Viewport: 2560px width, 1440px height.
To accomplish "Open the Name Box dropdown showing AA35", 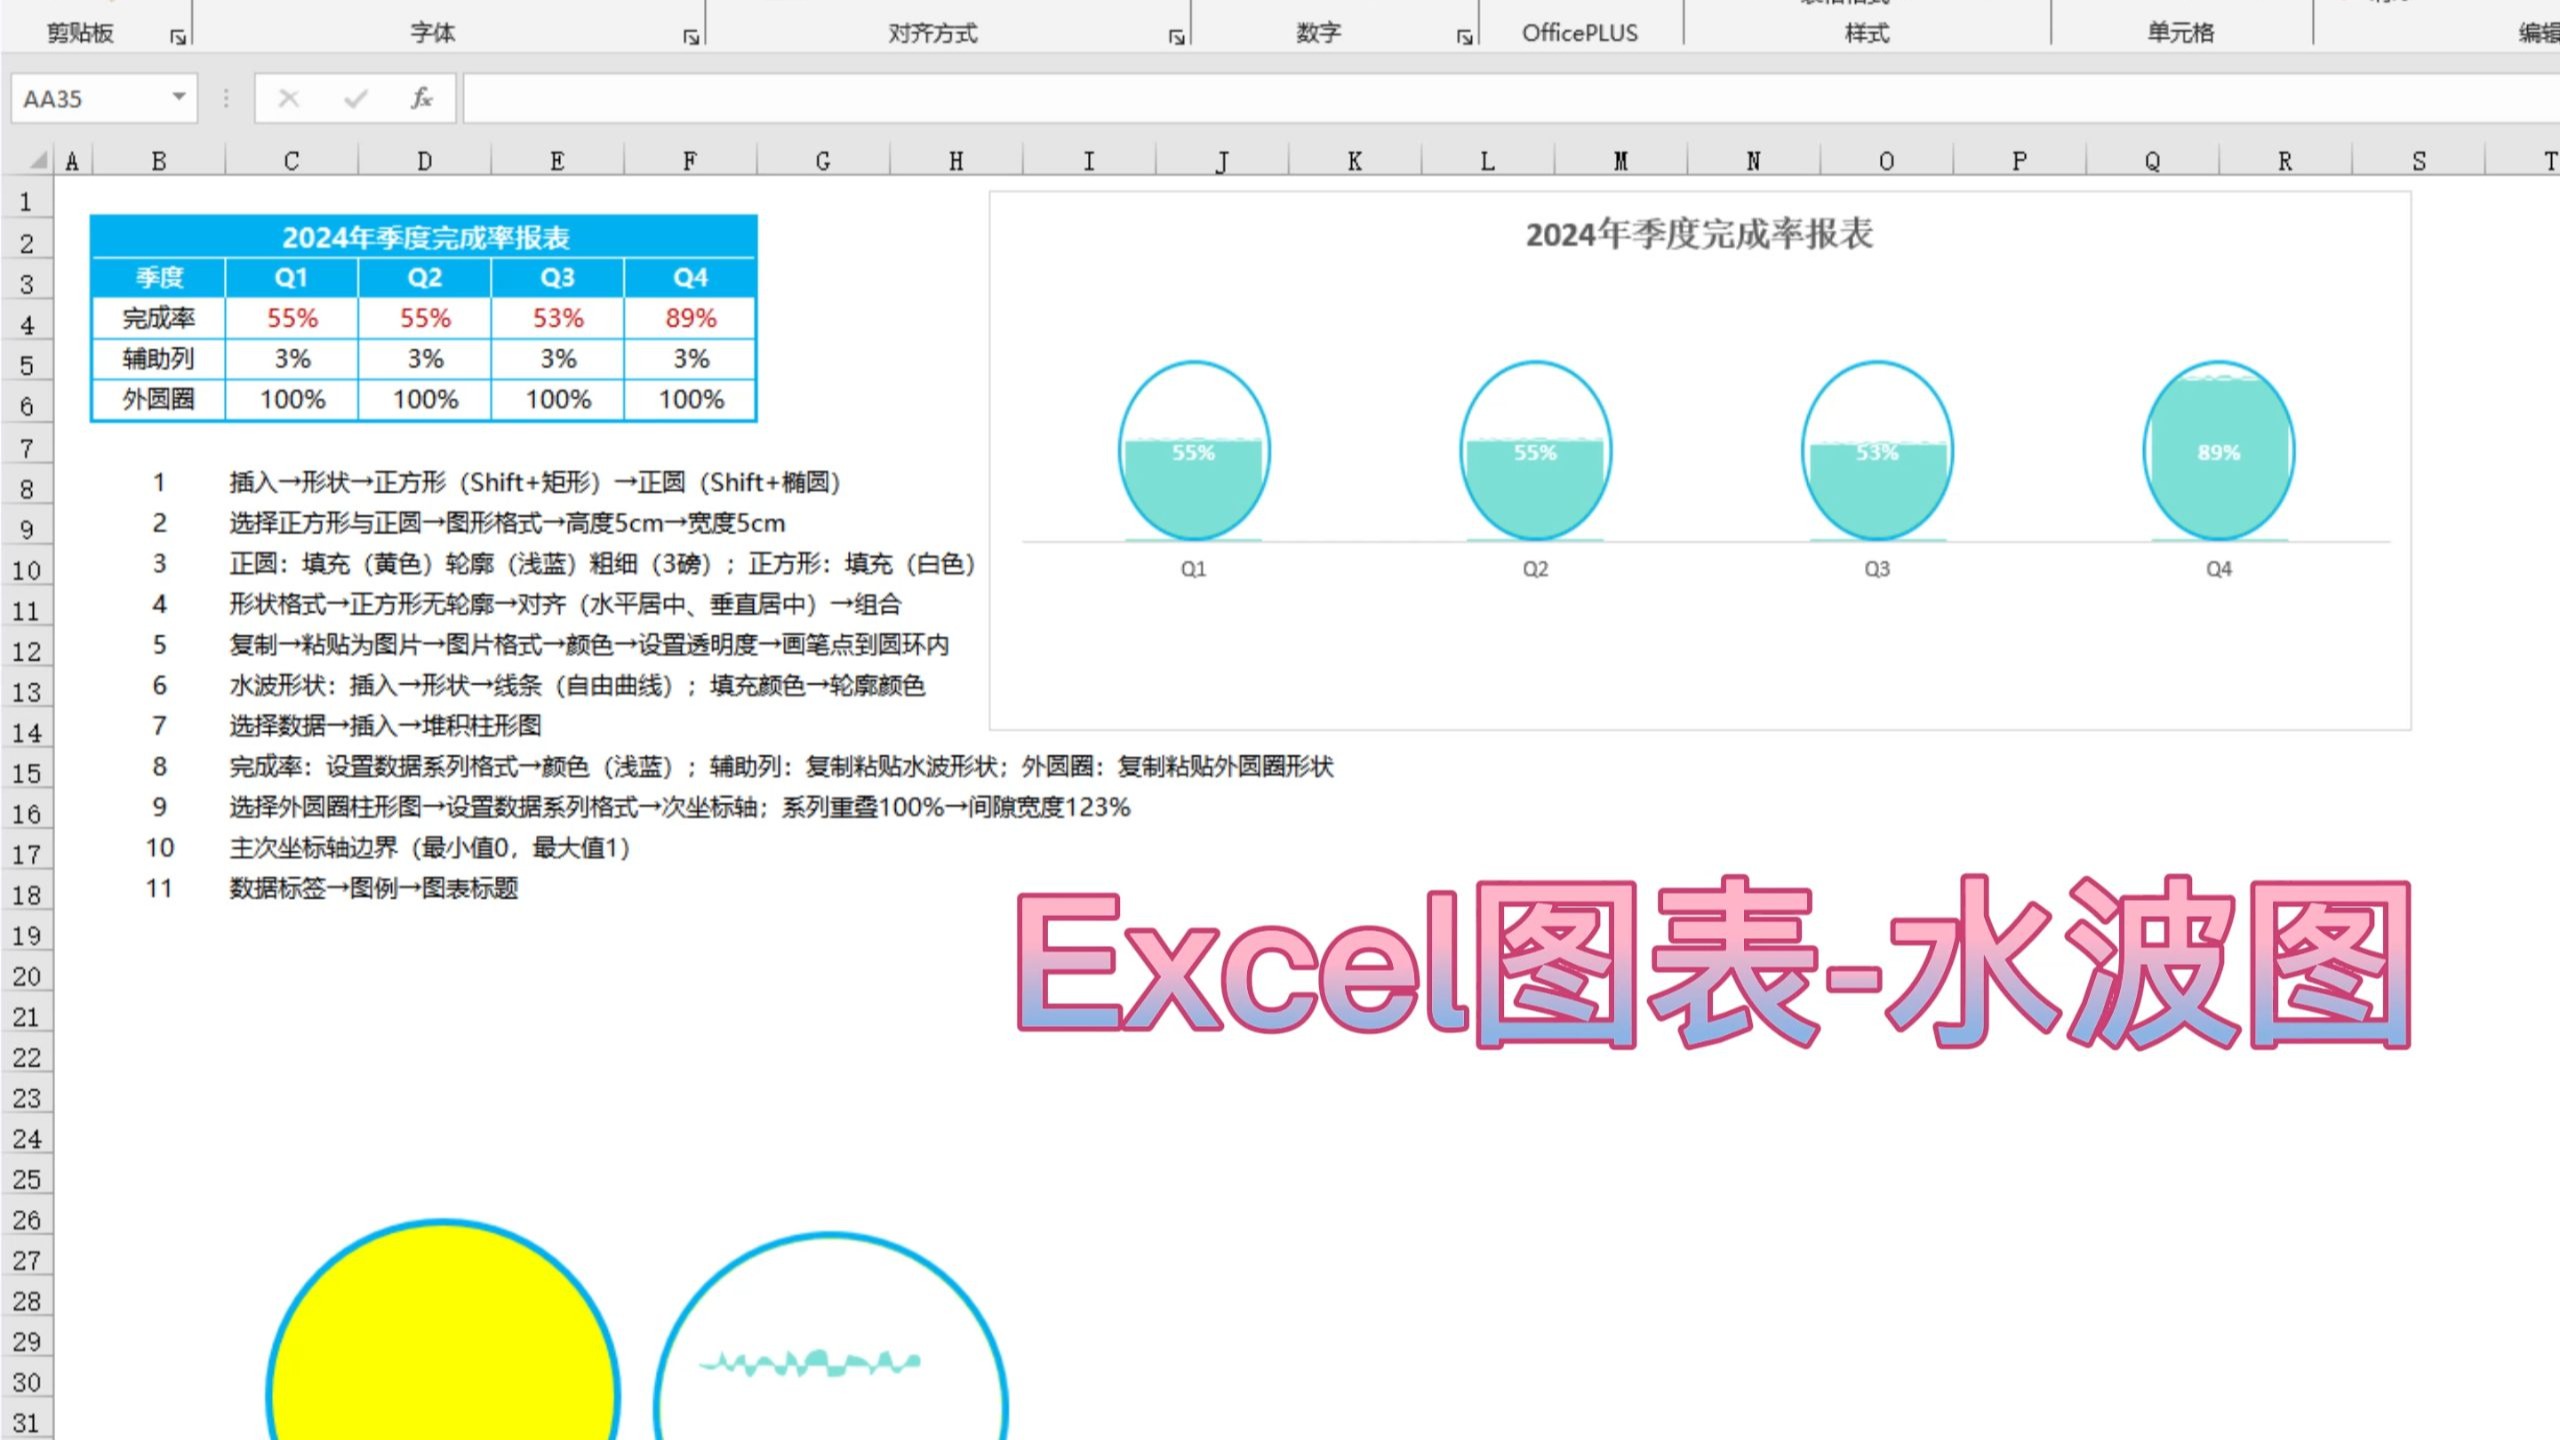I will [x=178, y=99].
